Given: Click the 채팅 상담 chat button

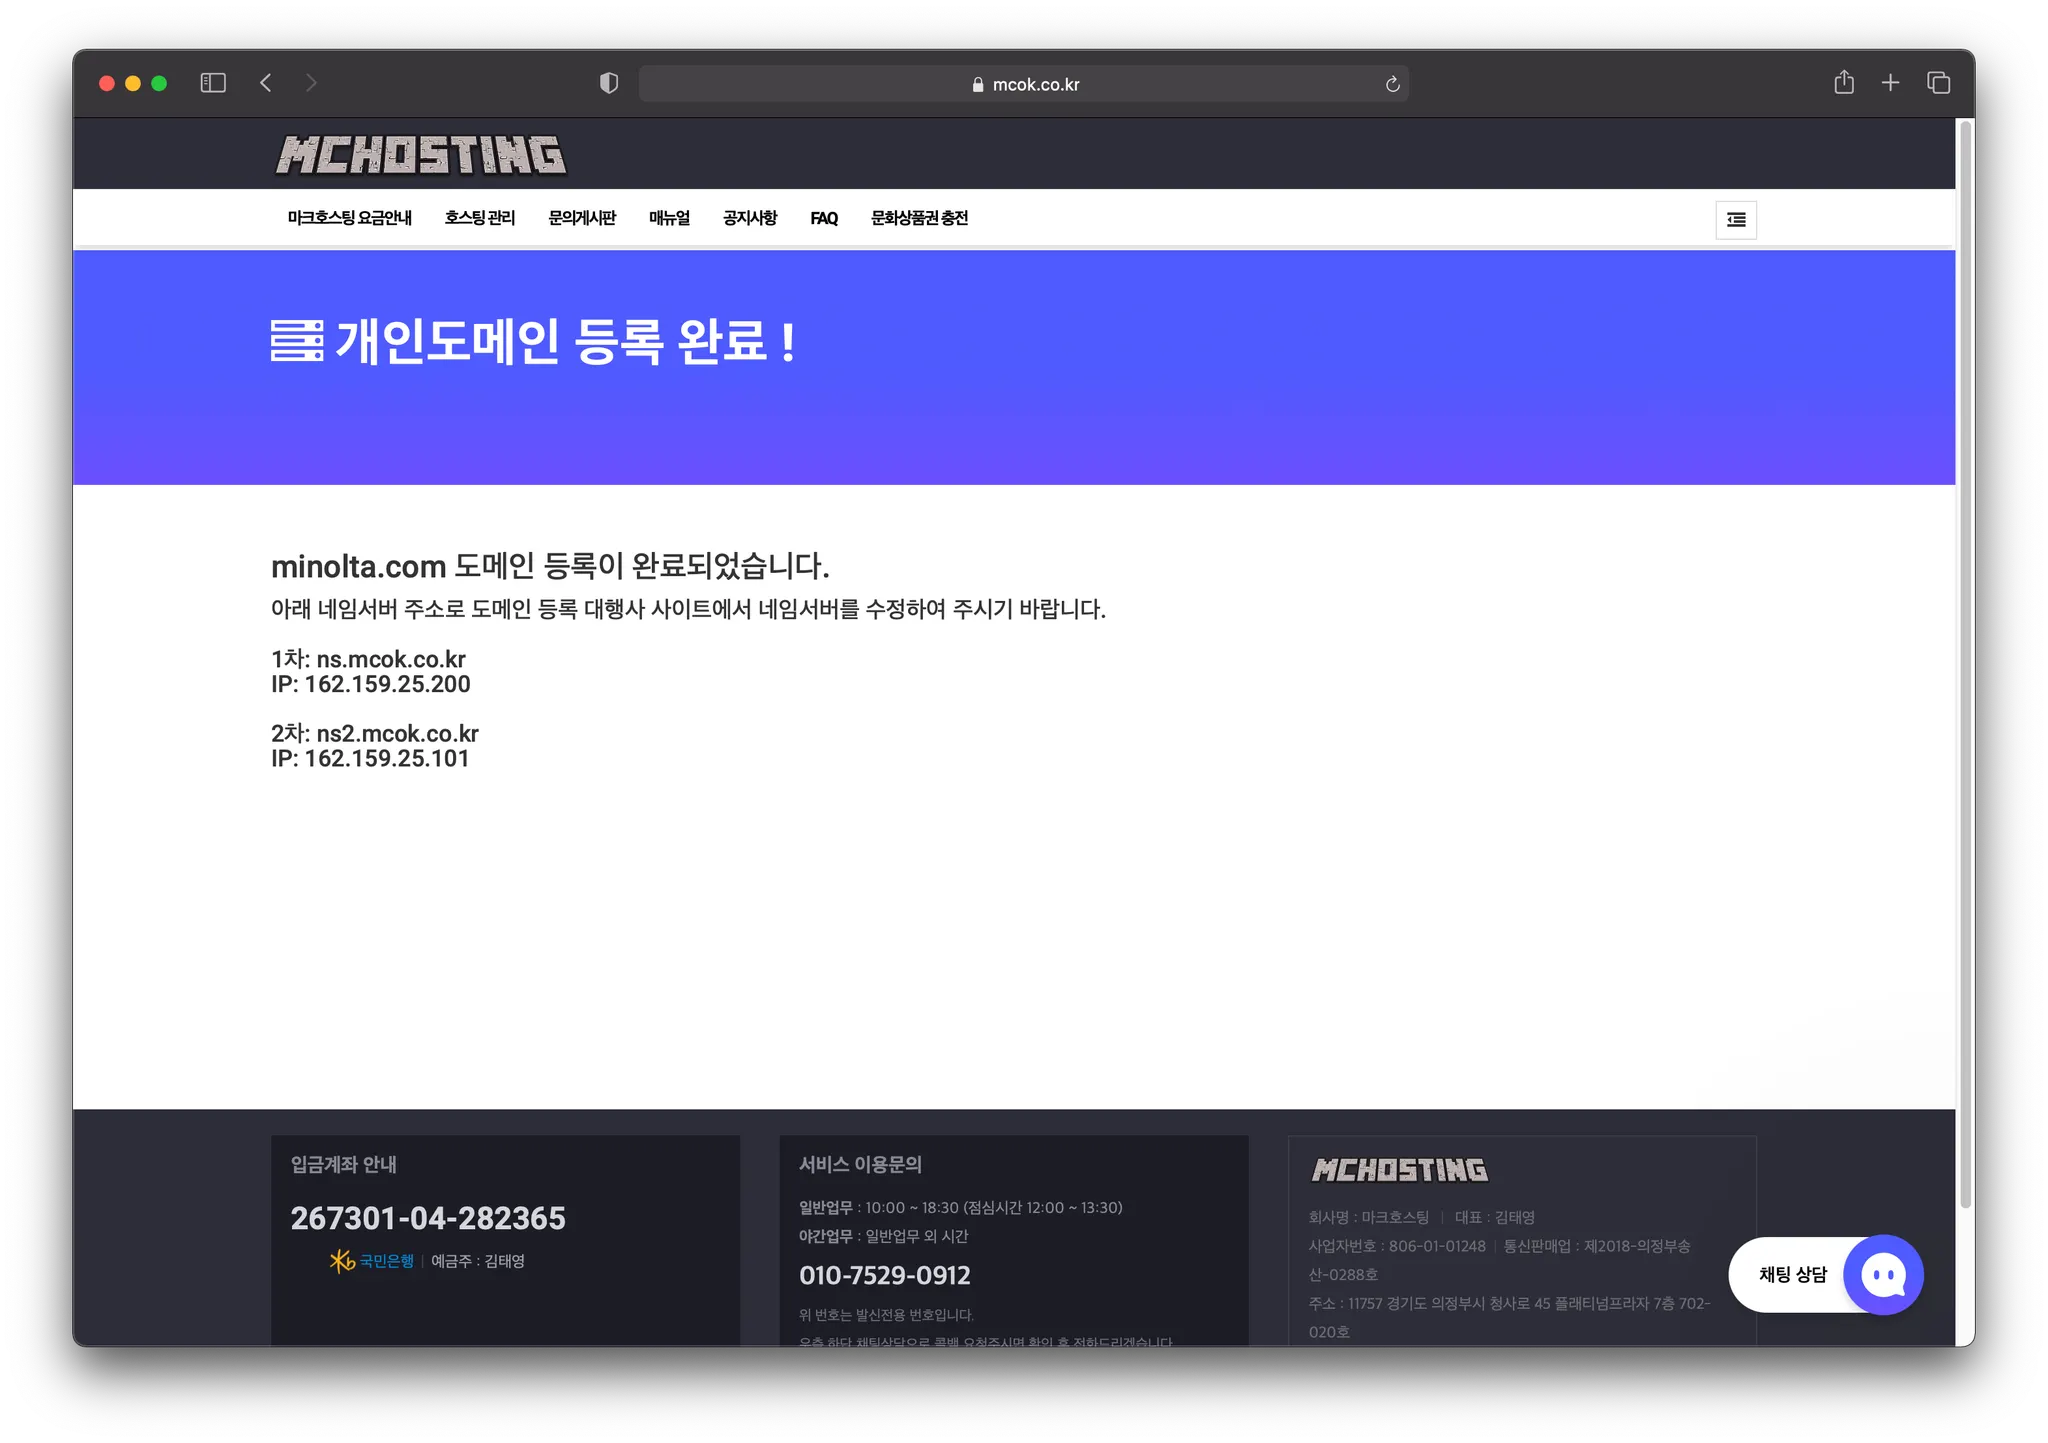Looking at the screenshot, I should click(x=1792, y=1275).
